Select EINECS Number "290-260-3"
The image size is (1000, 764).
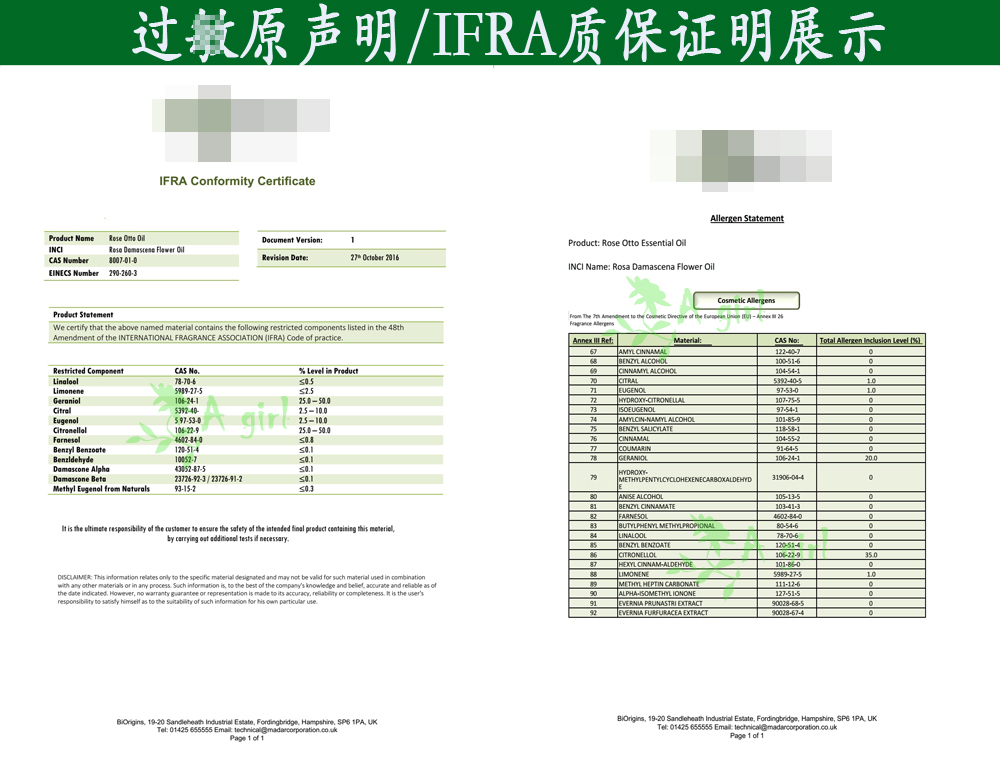(123, 273)
